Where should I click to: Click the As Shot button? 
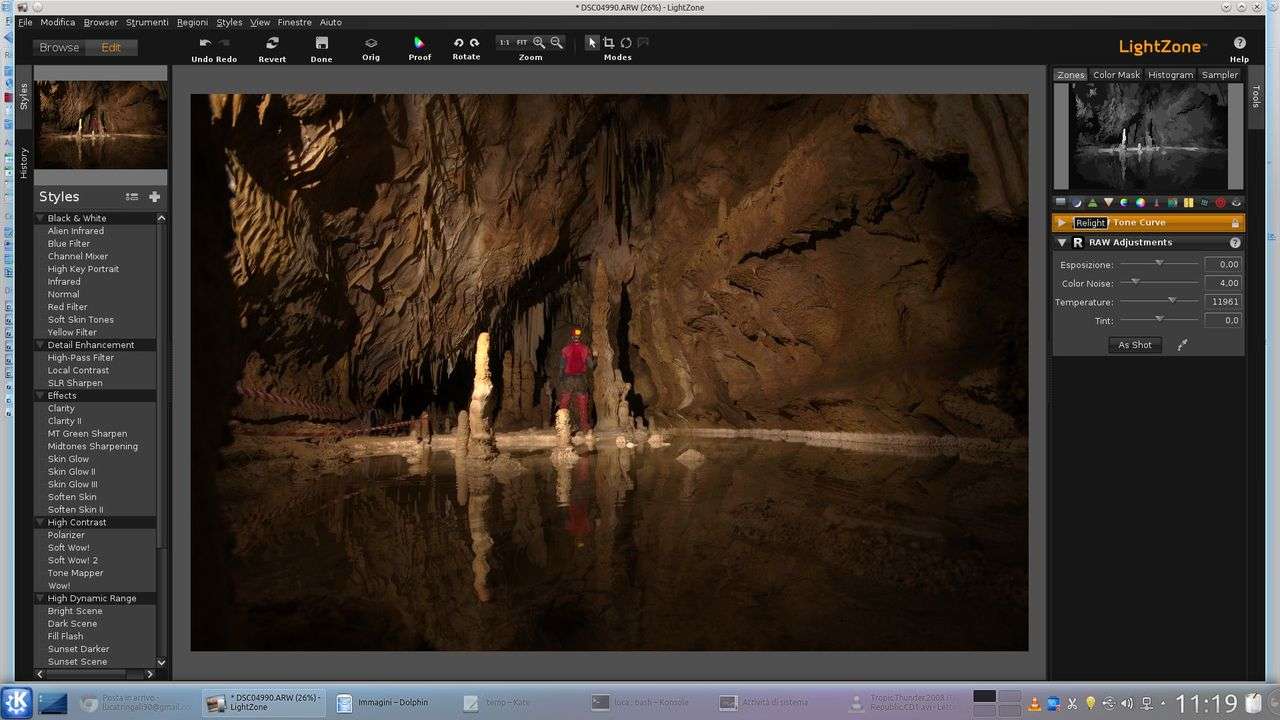pos(1135,345)
